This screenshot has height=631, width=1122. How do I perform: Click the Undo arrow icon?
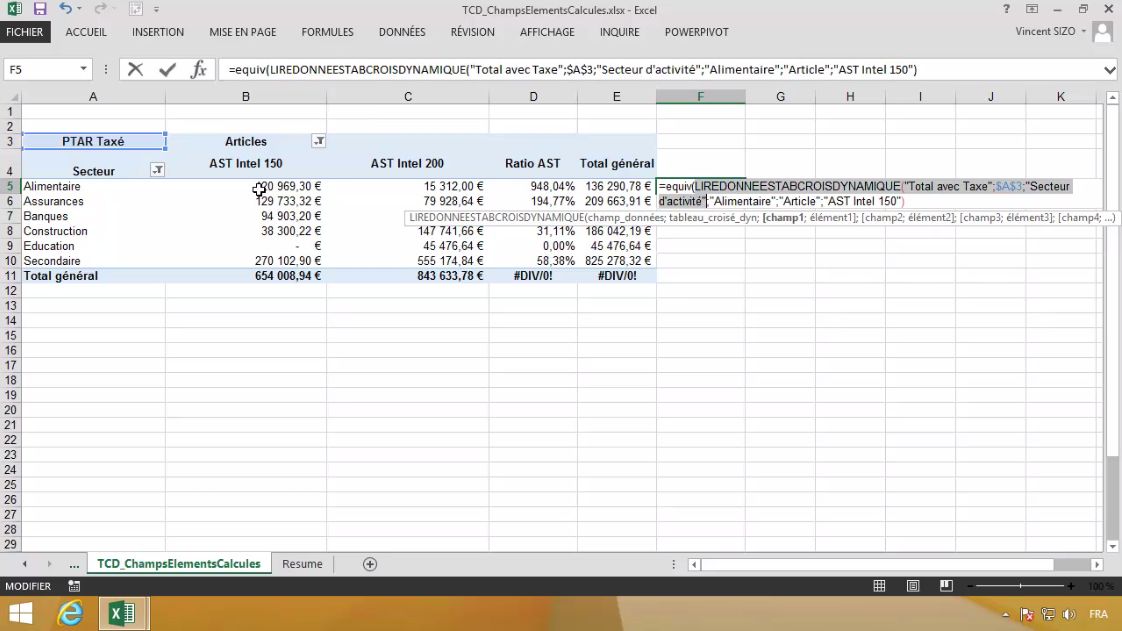coord(65,9)
